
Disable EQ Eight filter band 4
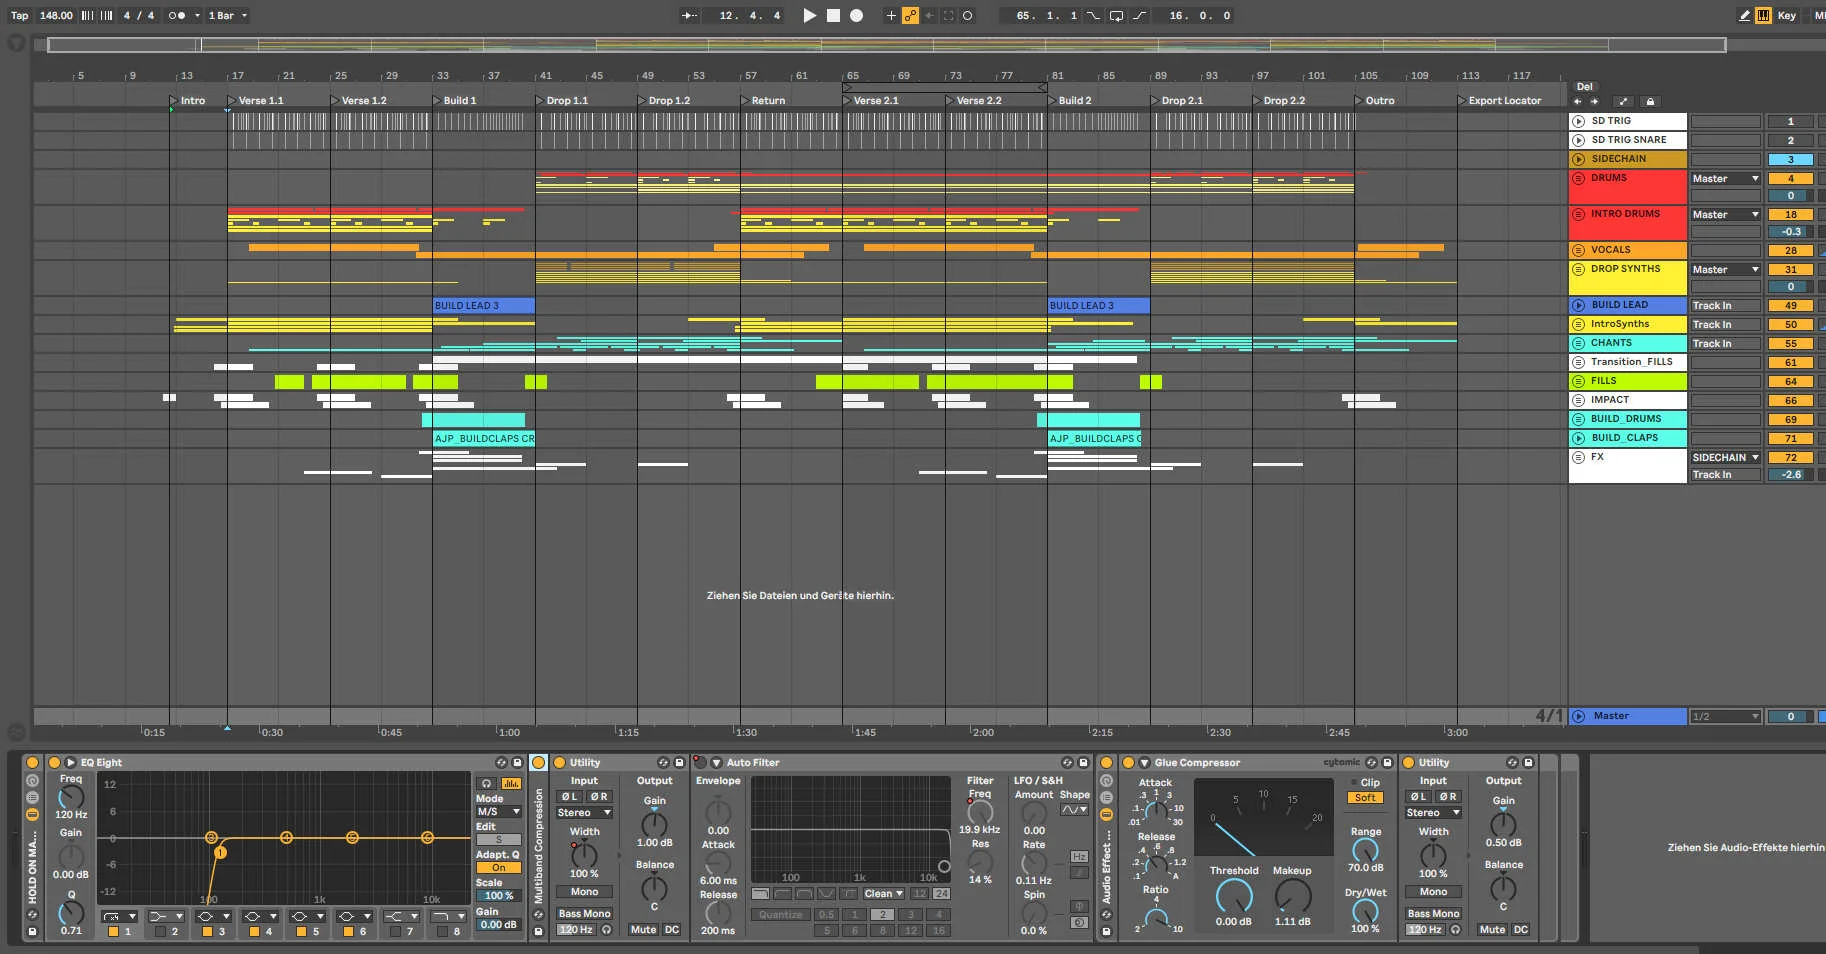coord(254,931)
